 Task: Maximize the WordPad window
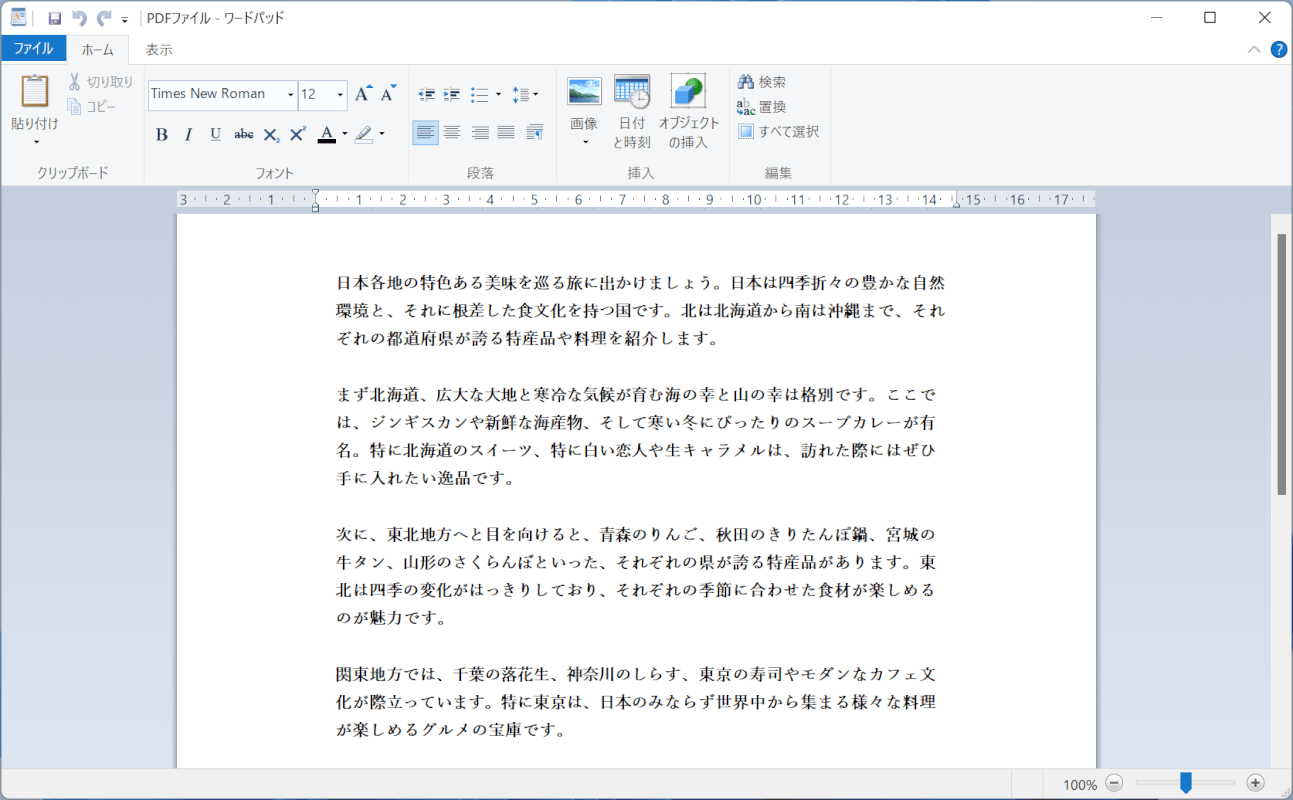tap(1210, 18)
